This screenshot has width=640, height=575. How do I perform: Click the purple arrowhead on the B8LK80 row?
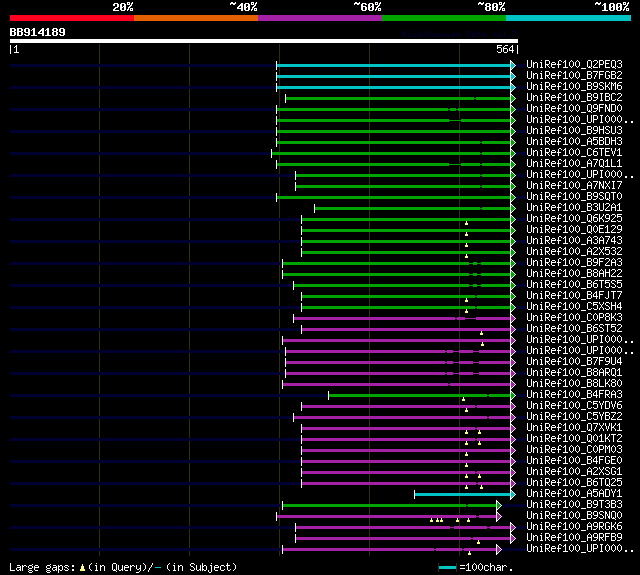[513, 384]
